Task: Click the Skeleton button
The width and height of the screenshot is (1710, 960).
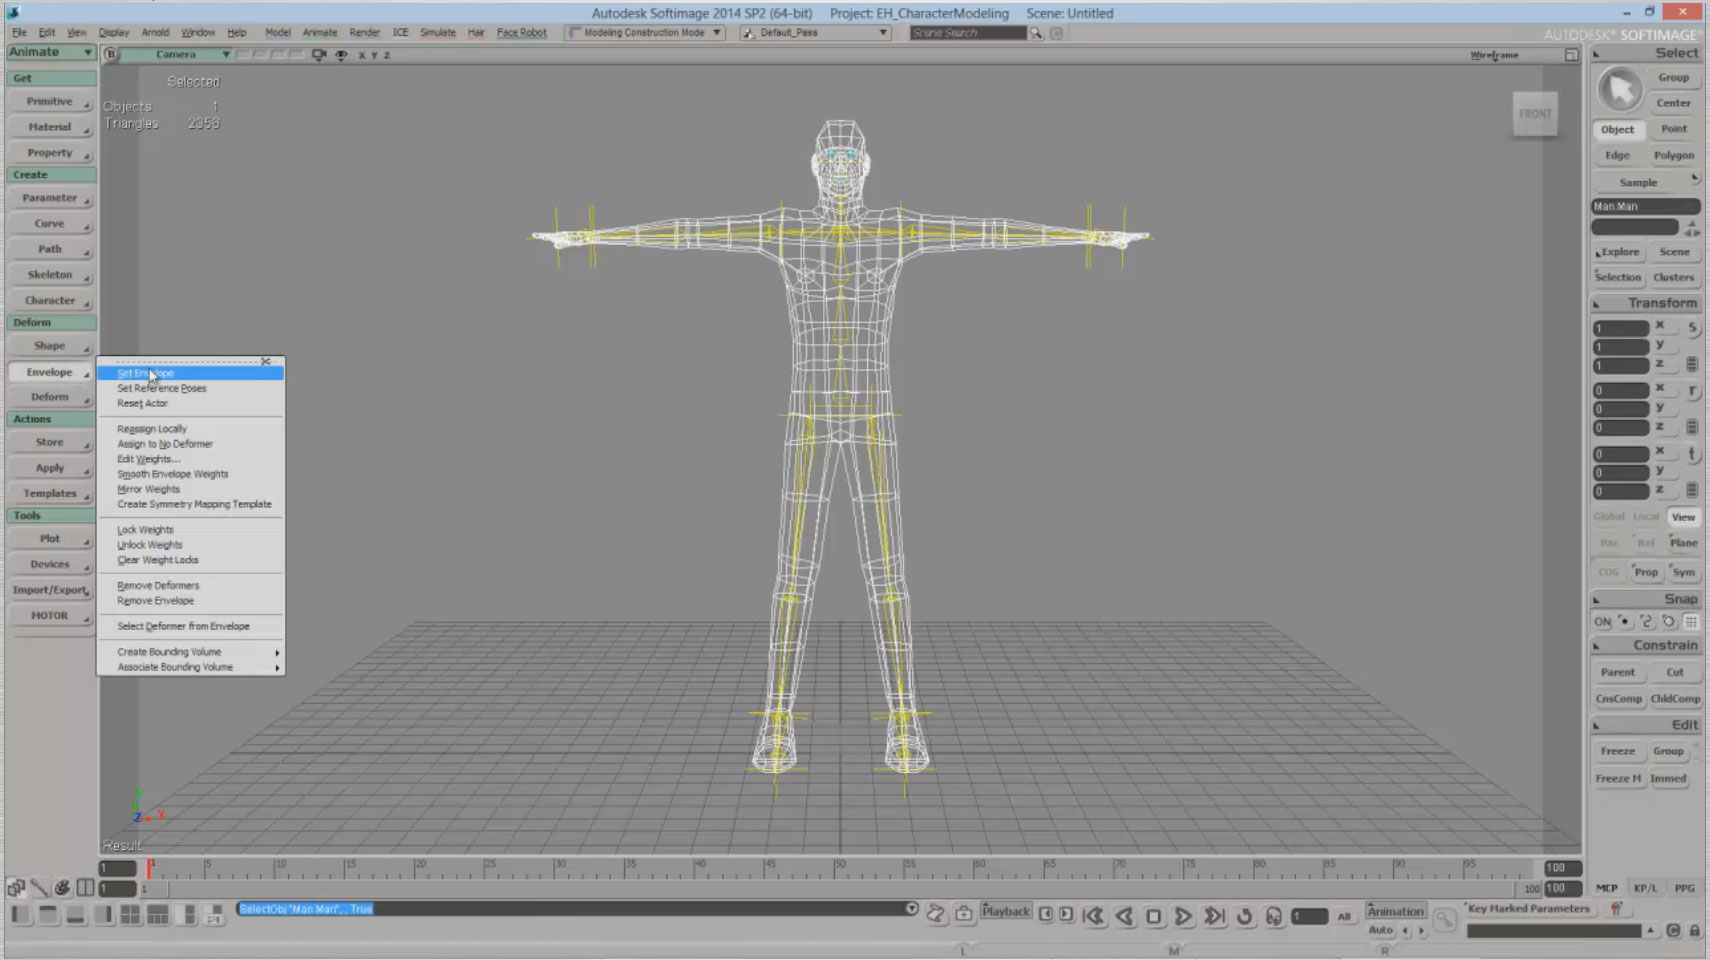Action: tap(50, 275)
